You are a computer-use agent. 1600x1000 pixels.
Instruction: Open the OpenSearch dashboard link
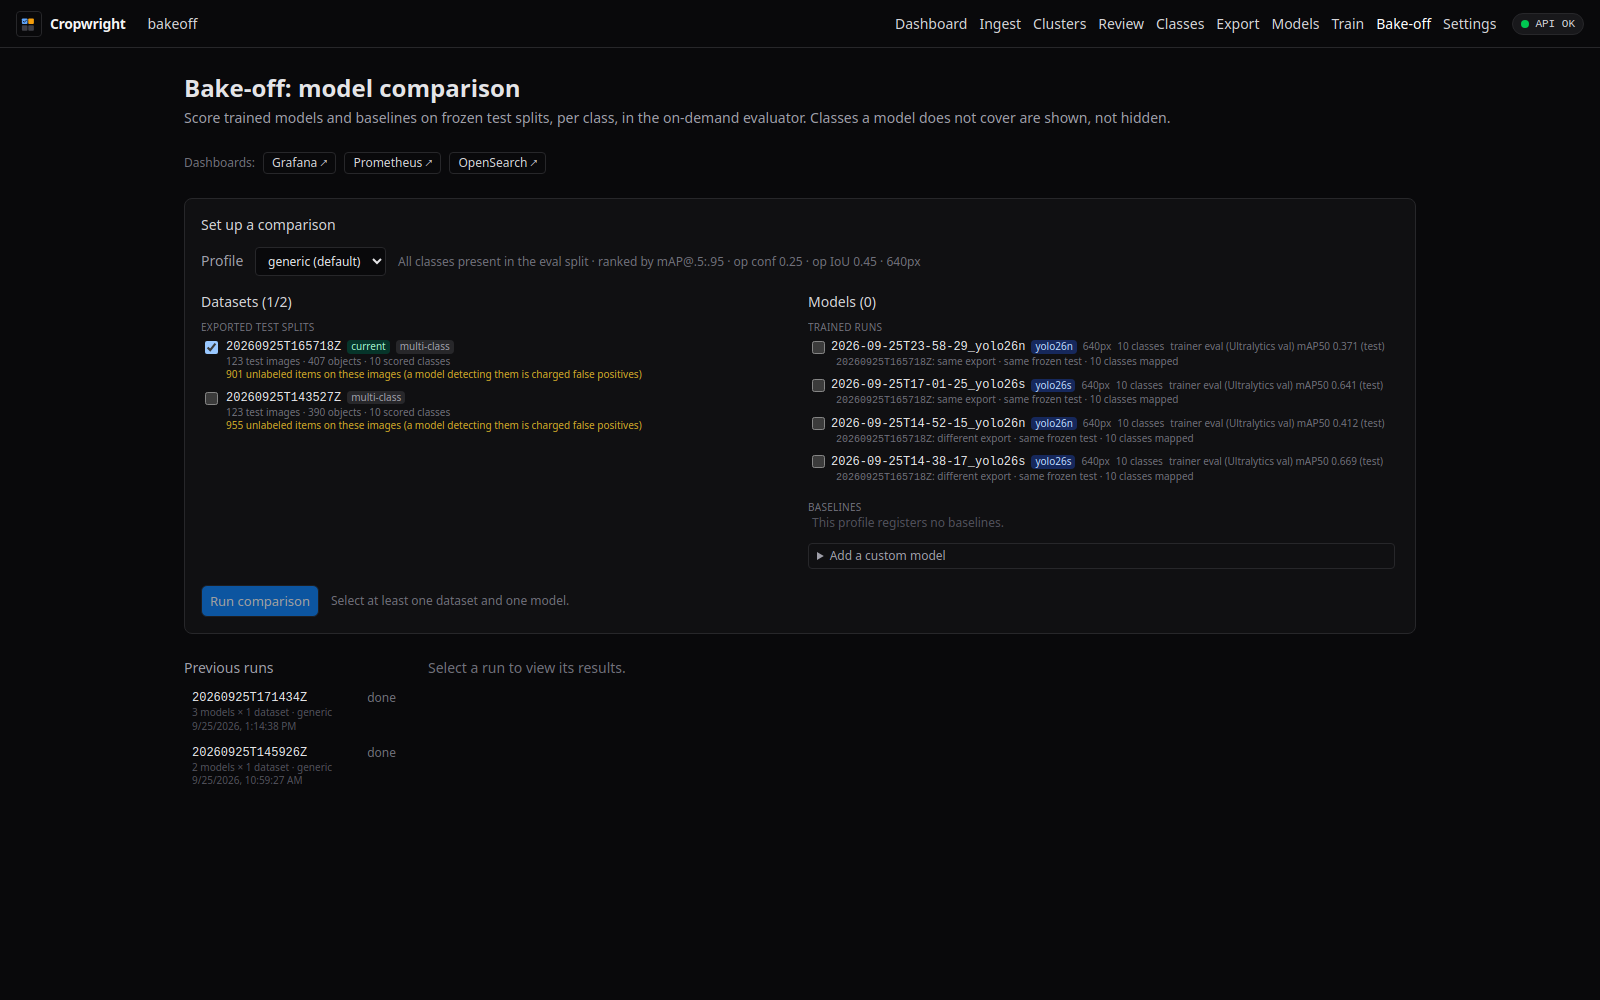tap(497, 163)
